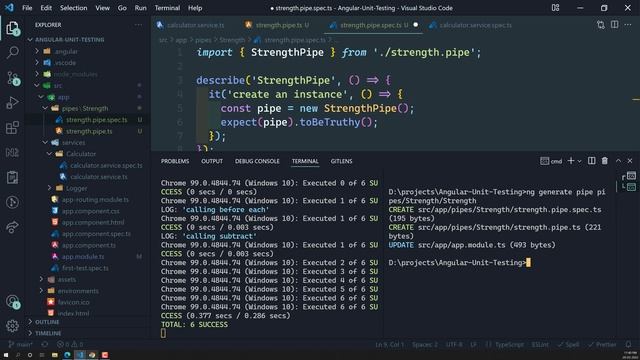Click ESLint in the status bar
This screenshot has width=640, height=360.
tap(540, 344)
